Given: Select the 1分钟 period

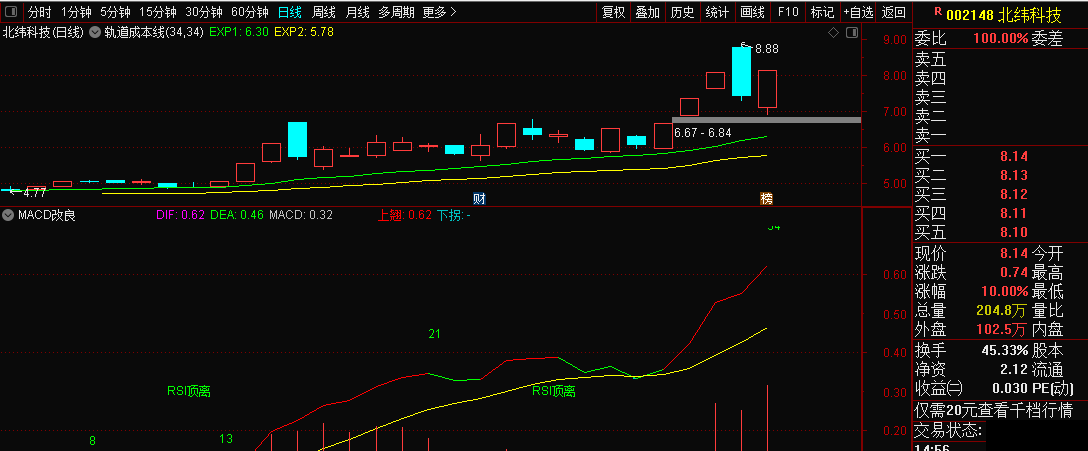Looking at the screenshot, I should click(76, 12).
